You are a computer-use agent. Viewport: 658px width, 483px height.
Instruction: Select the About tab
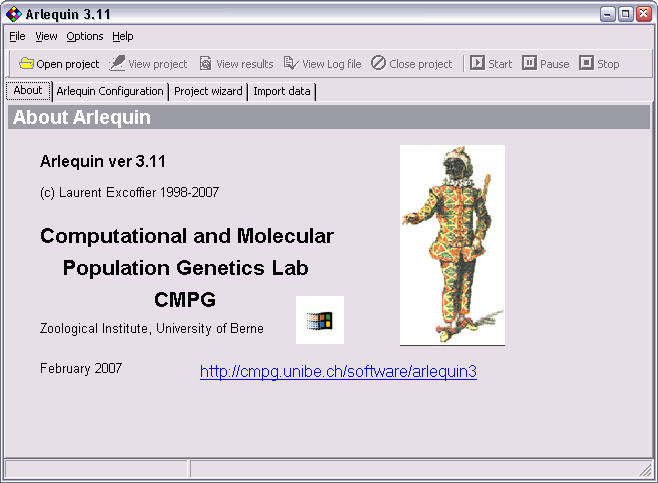click(28, 91)
